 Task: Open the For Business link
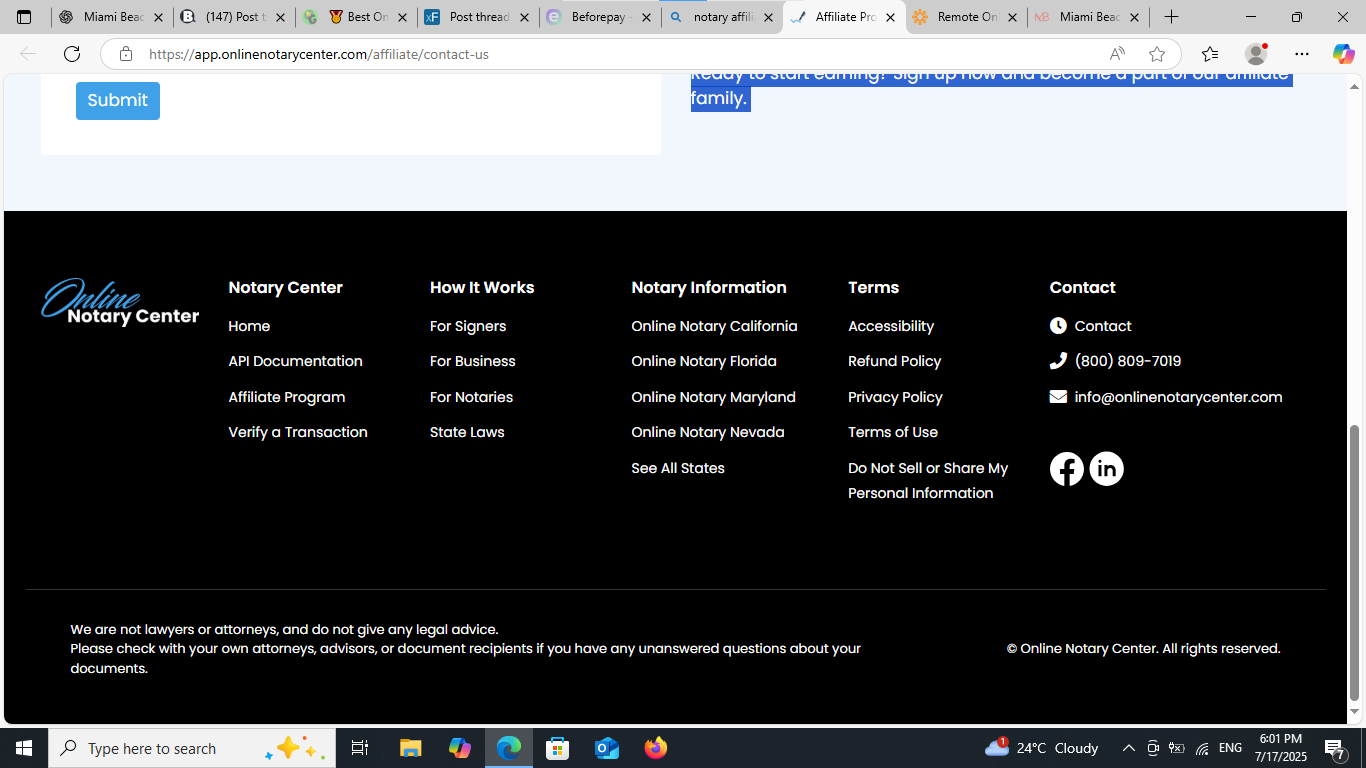[x=473, y=361]
